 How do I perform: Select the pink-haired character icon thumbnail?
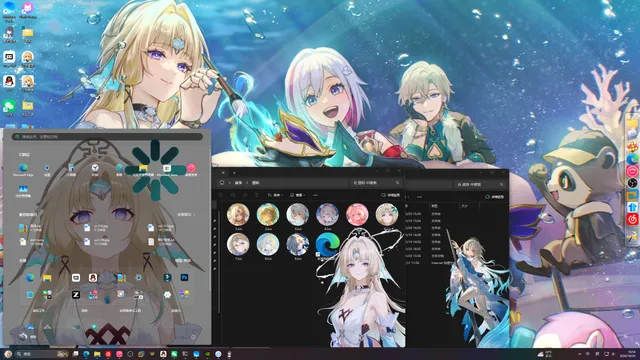(357, 215)
